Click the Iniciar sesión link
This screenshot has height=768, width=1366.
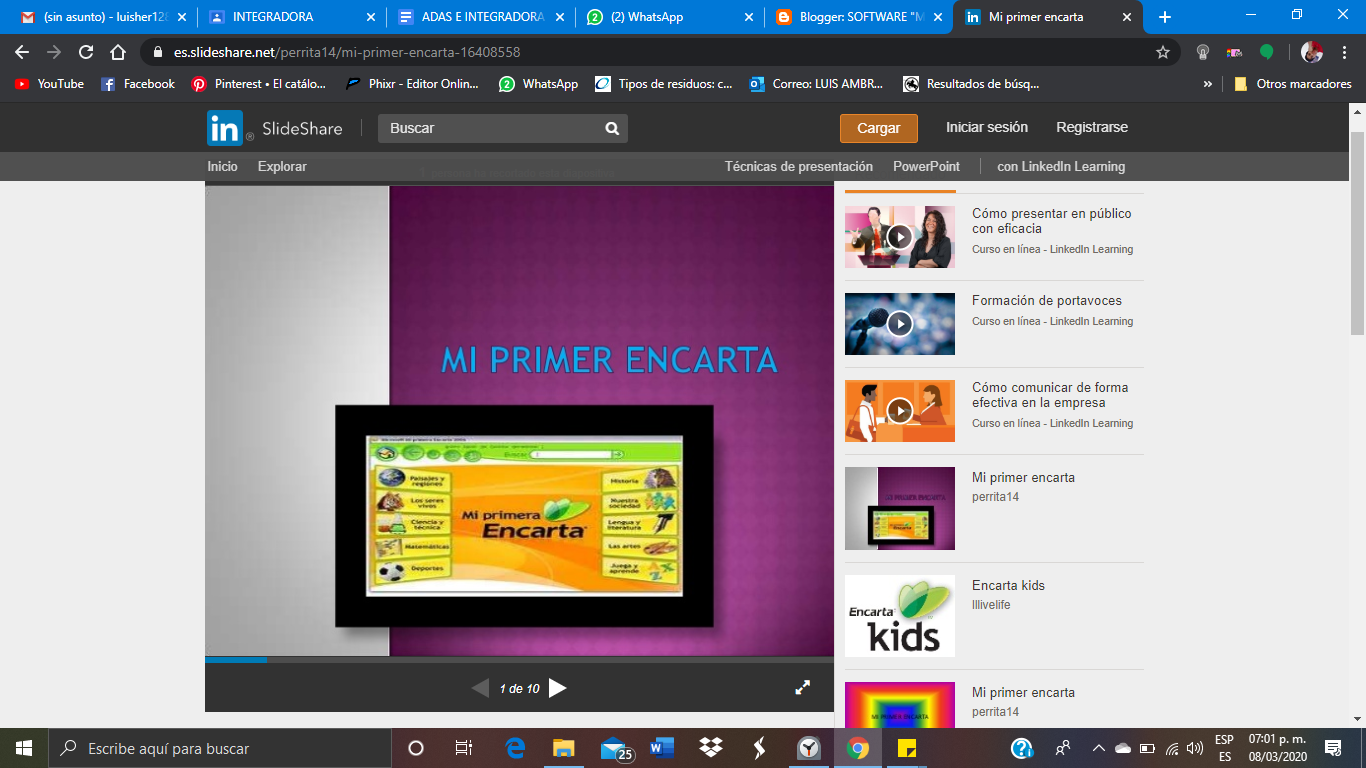pyautogui.click(x=986, y=128)
